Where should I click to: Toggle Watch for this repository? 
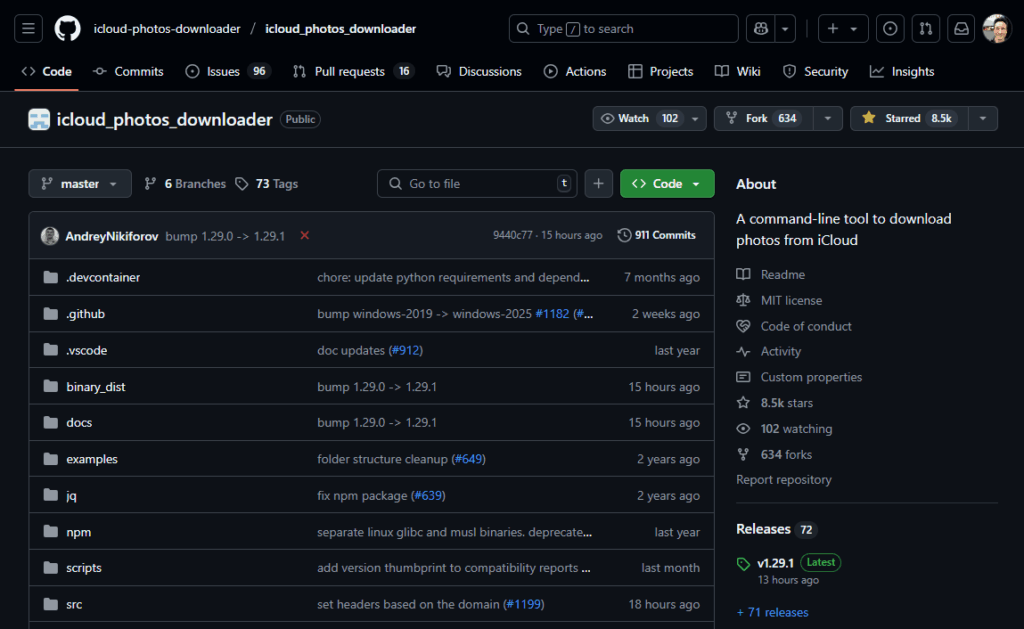point(638,118)
